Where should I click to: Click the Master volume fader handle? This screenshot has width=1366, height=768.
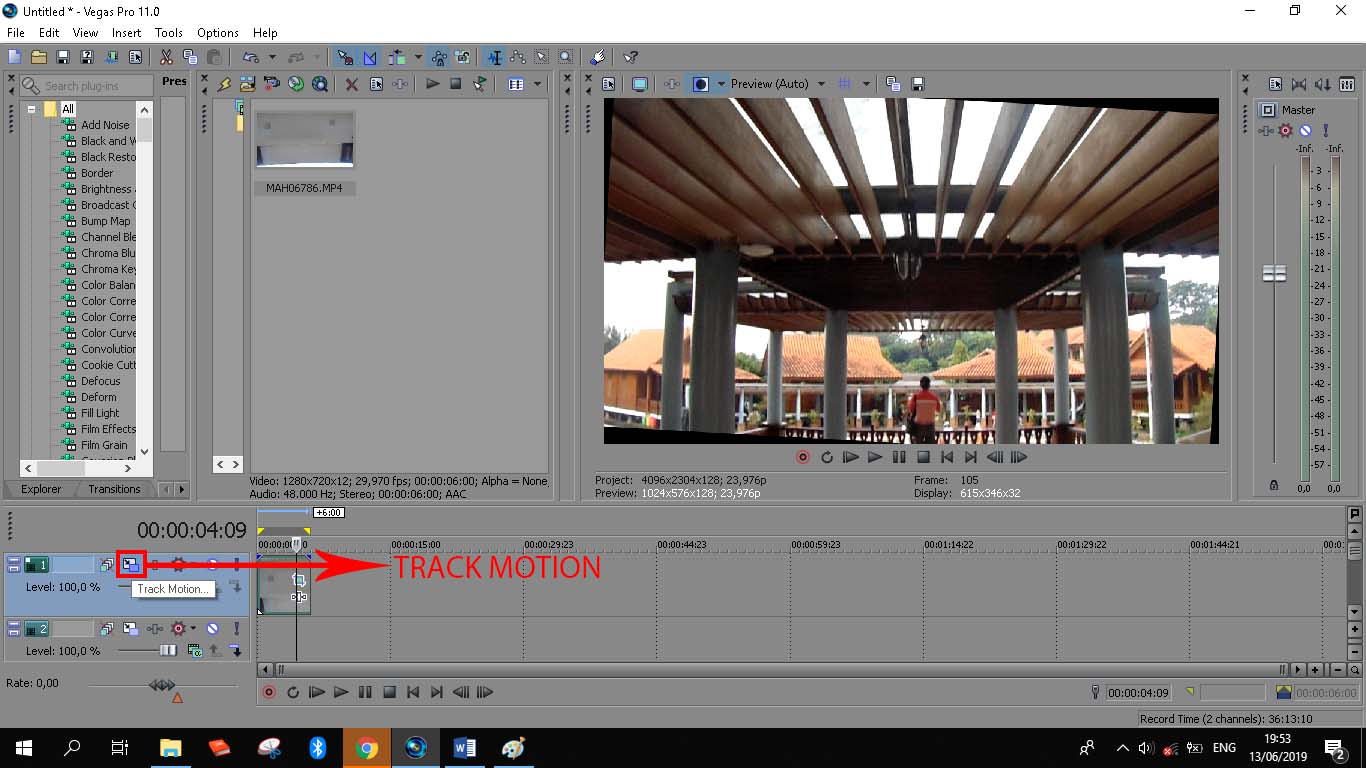click(1274, 273)
